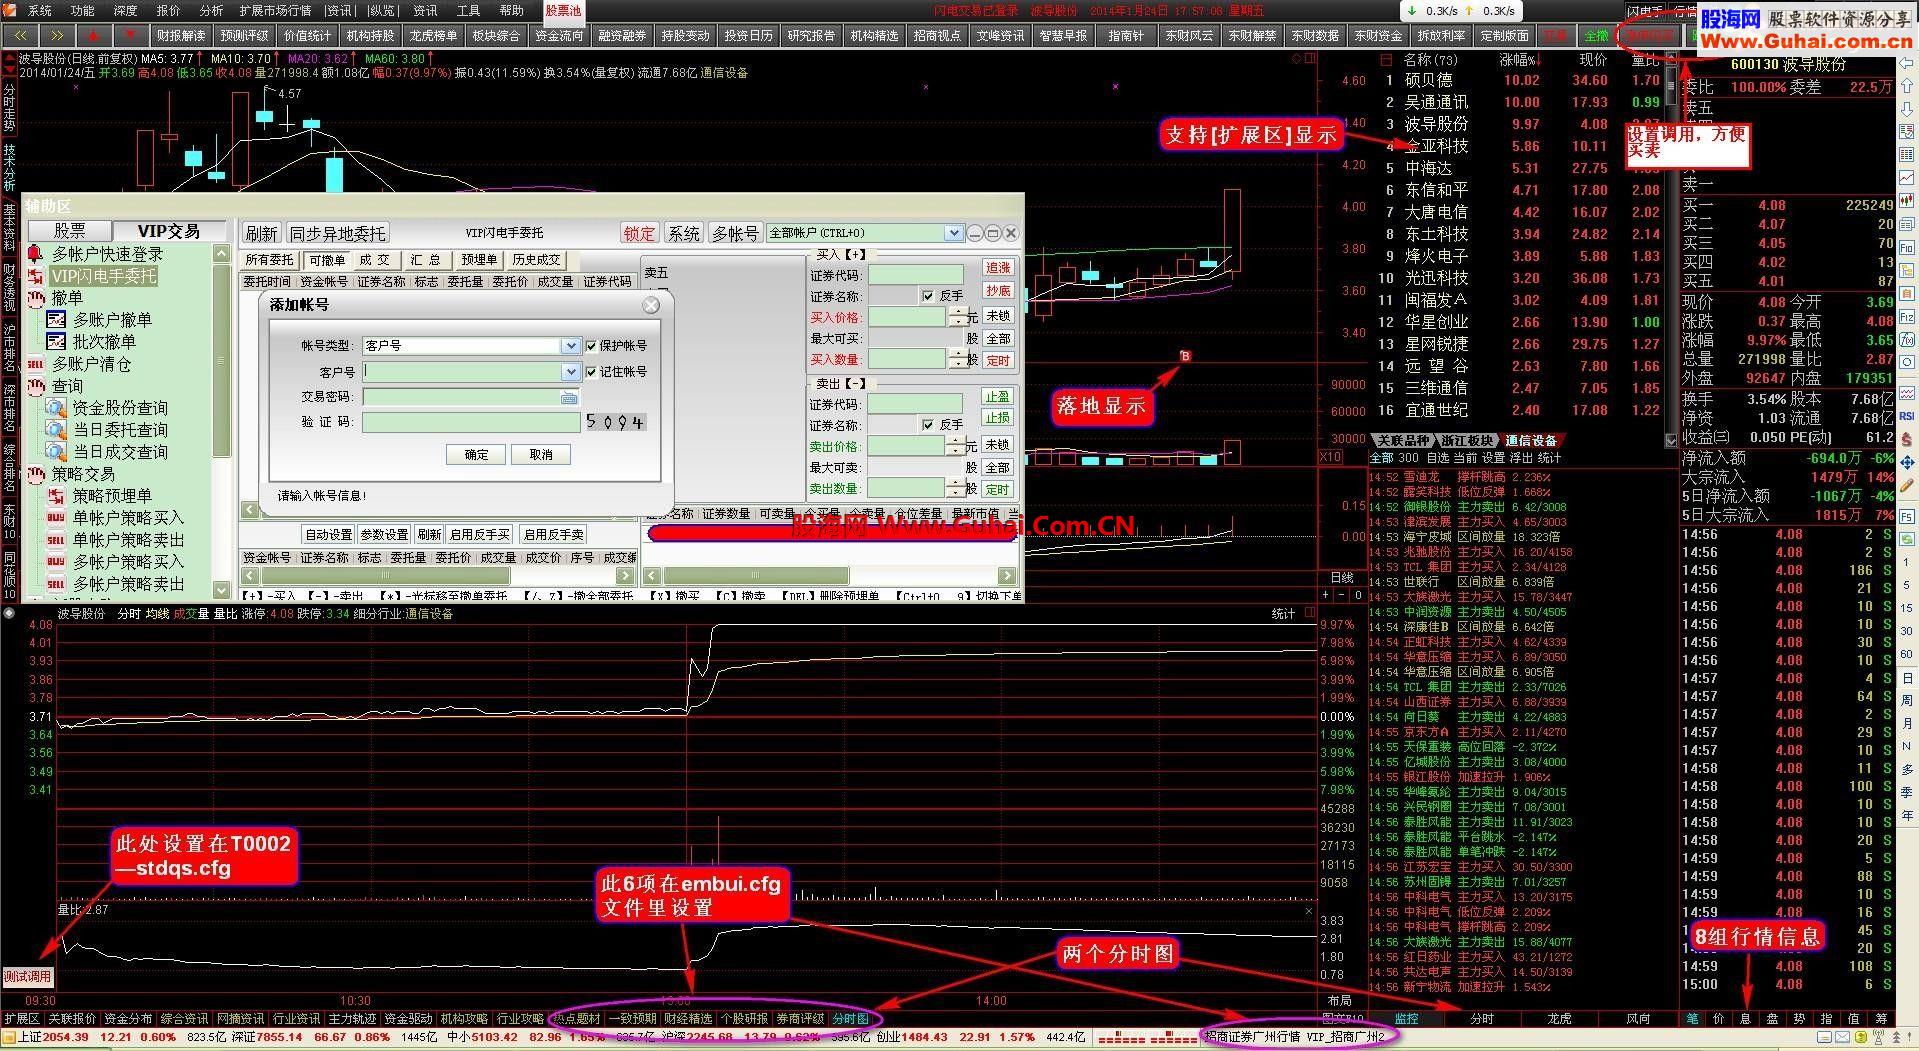Open the 帐号类型 dropdown
Image resolution: width=1919 pixels, height=1051 pixels.
click(570, 346)
